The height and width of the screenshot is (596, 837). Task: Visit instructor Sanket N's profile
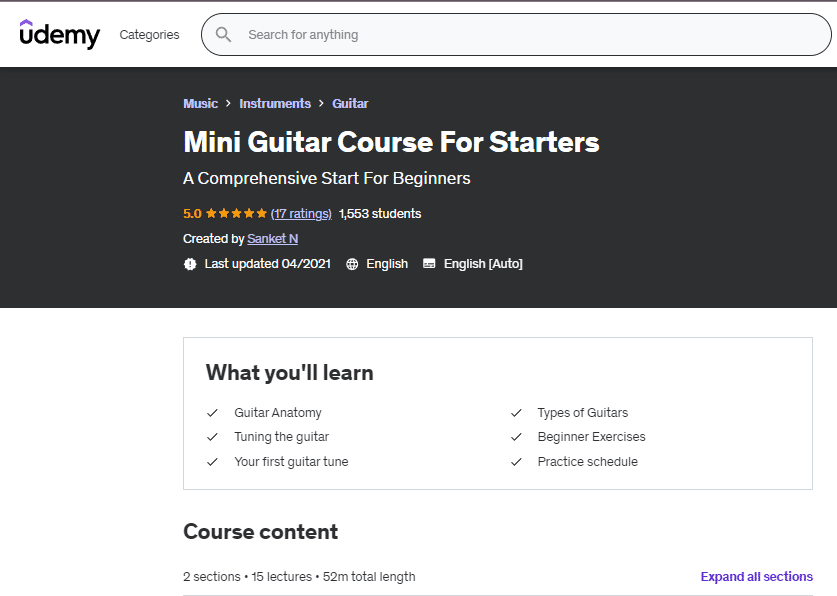[x=272, y=239]
